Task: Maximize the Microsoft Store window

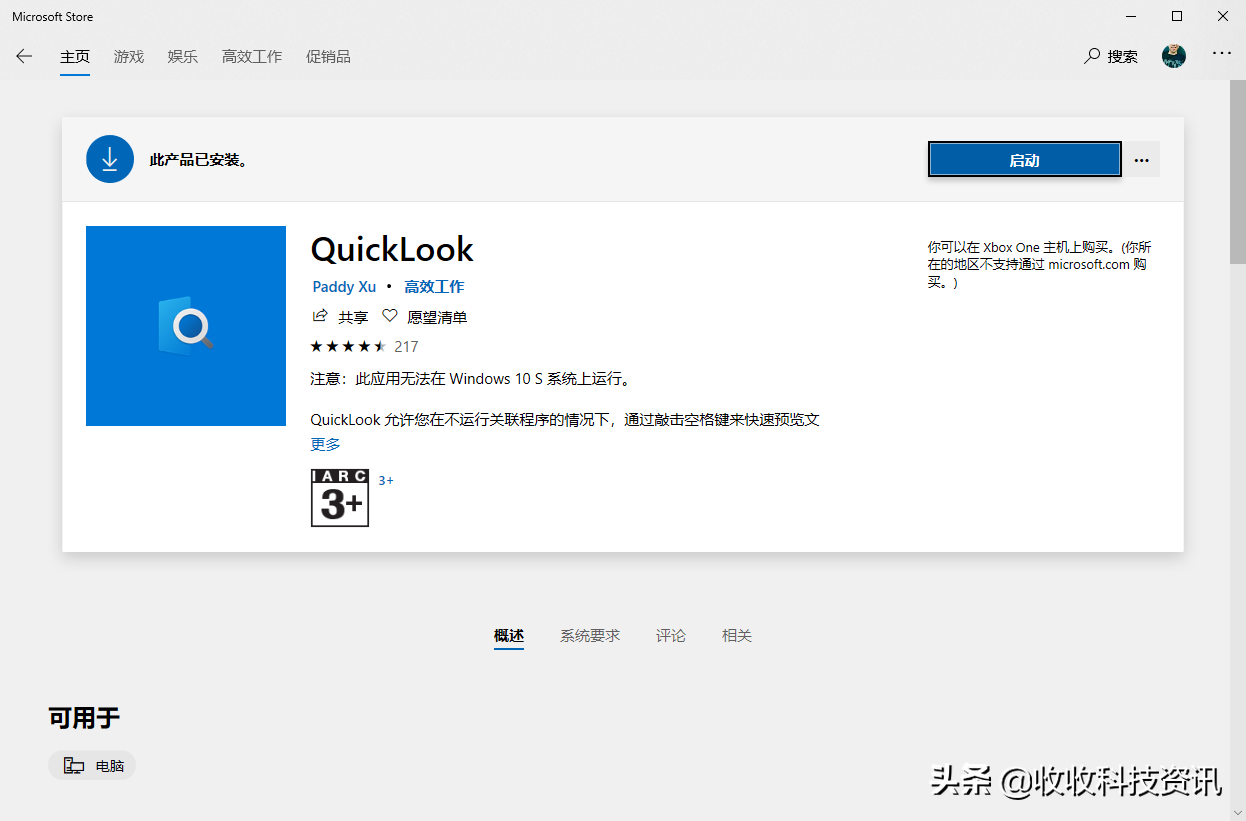Action: (x=1177, y=16)
